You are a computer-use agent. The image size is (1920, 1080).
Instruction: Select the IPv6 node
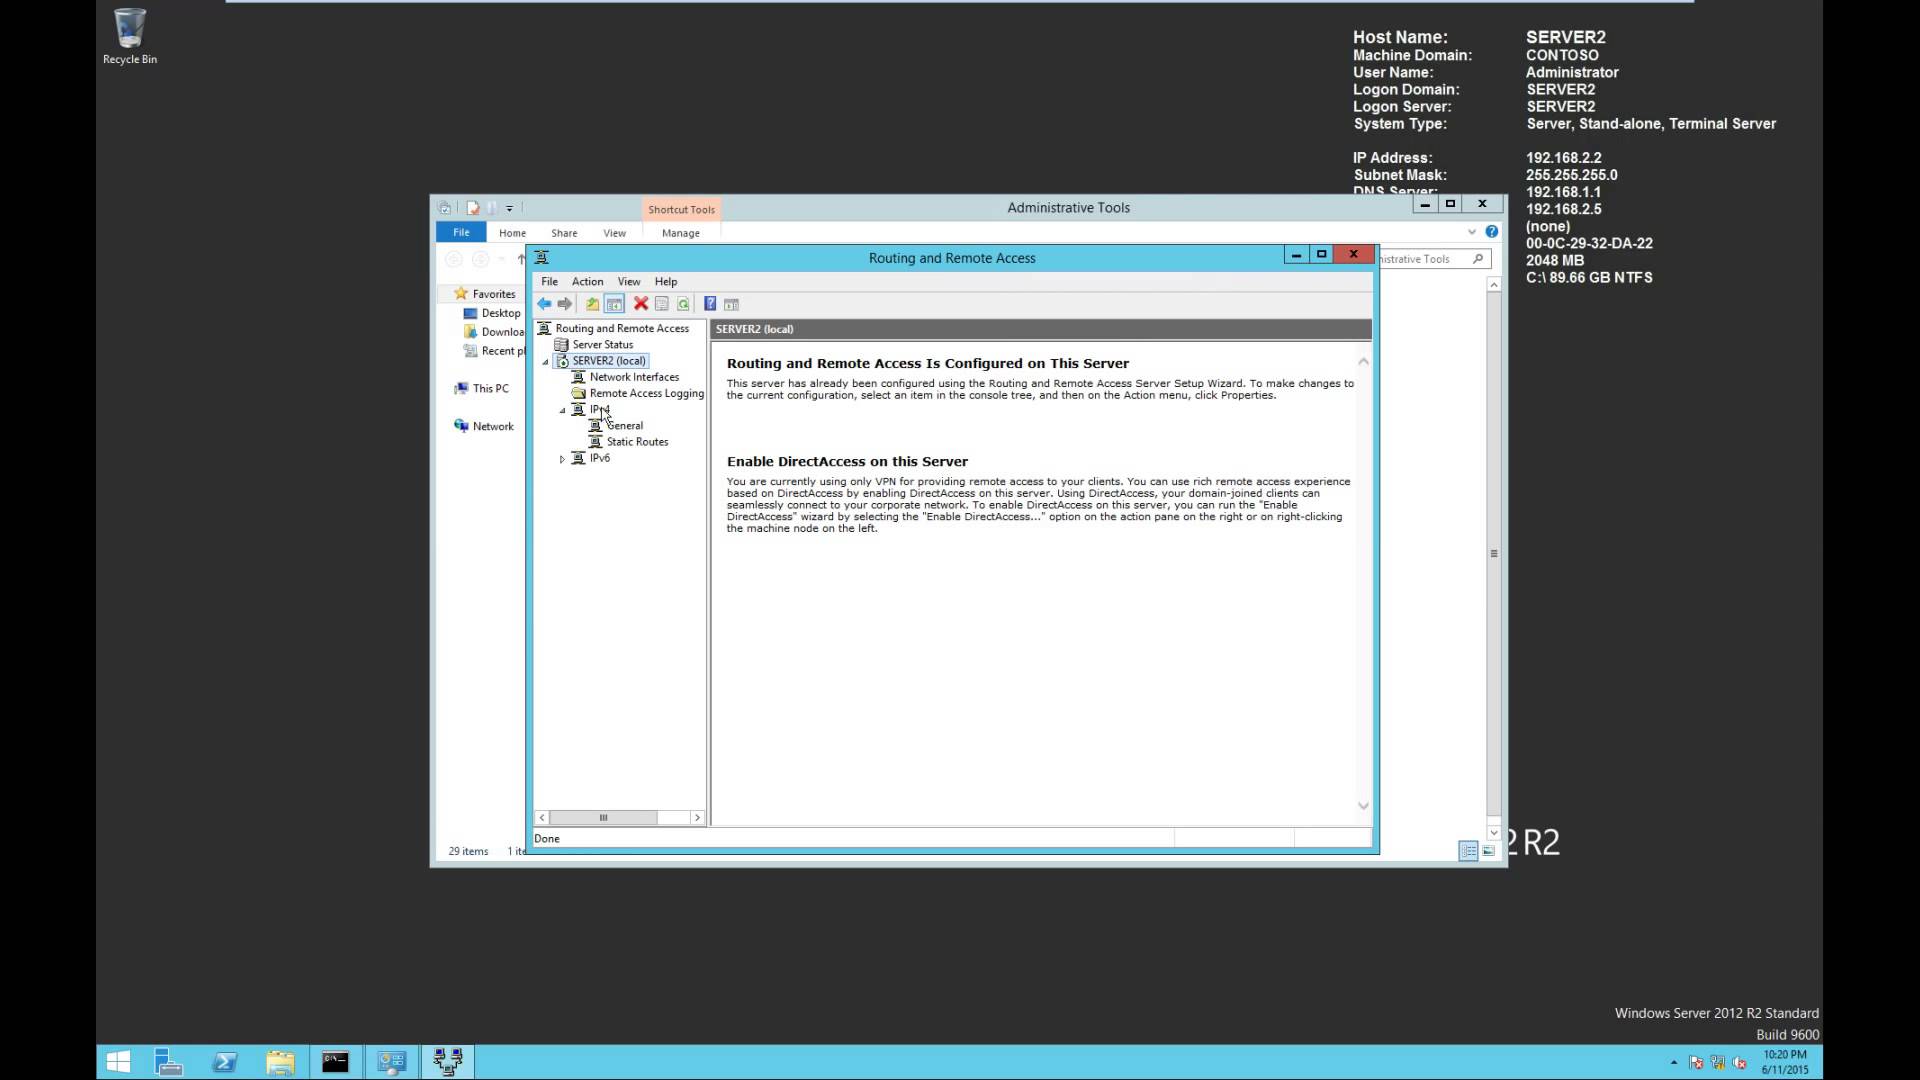tap(599, 458)
